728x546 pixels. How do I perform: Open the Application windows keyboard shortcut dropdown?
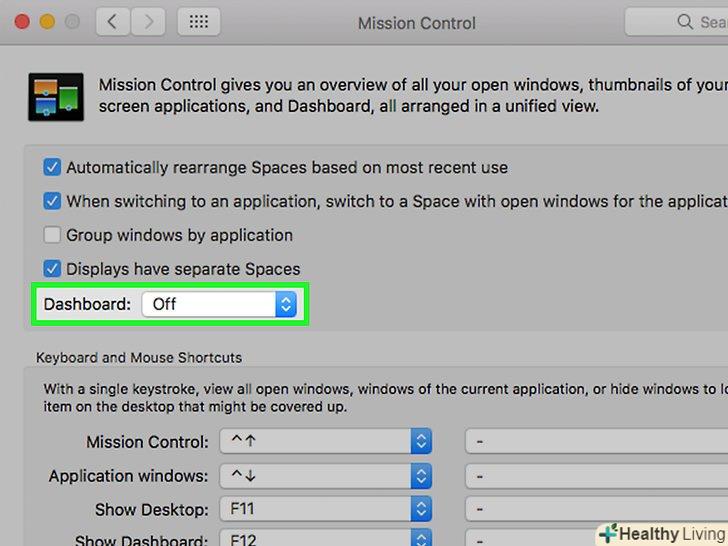[325, 476]
